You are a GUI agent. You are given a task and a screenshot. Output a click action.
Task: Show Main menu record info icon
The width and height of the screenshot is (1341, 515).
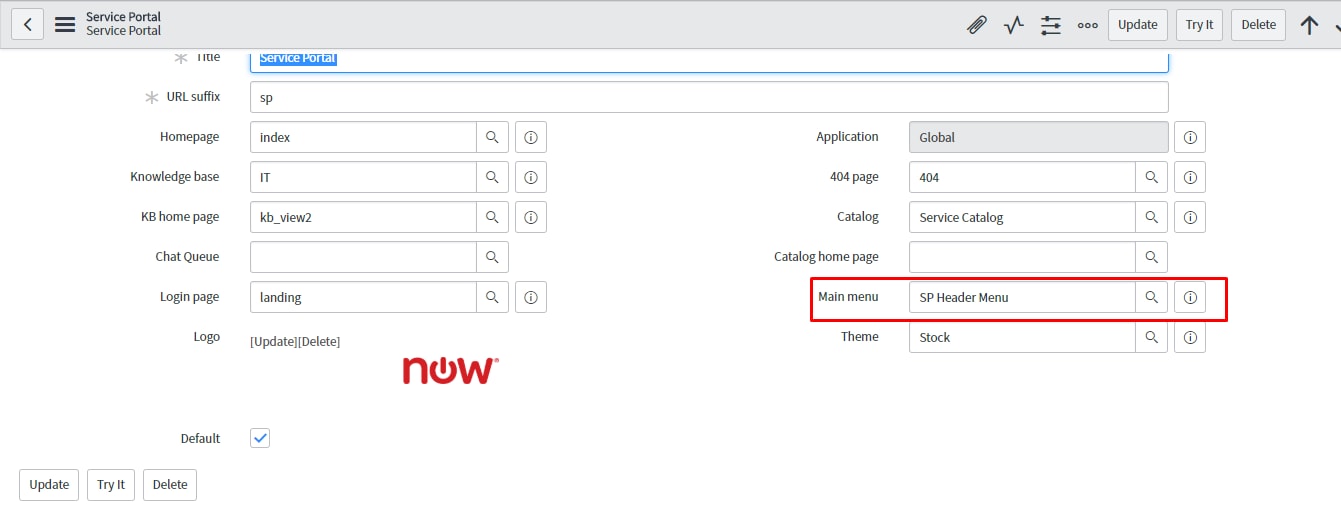coord(1190,297)
